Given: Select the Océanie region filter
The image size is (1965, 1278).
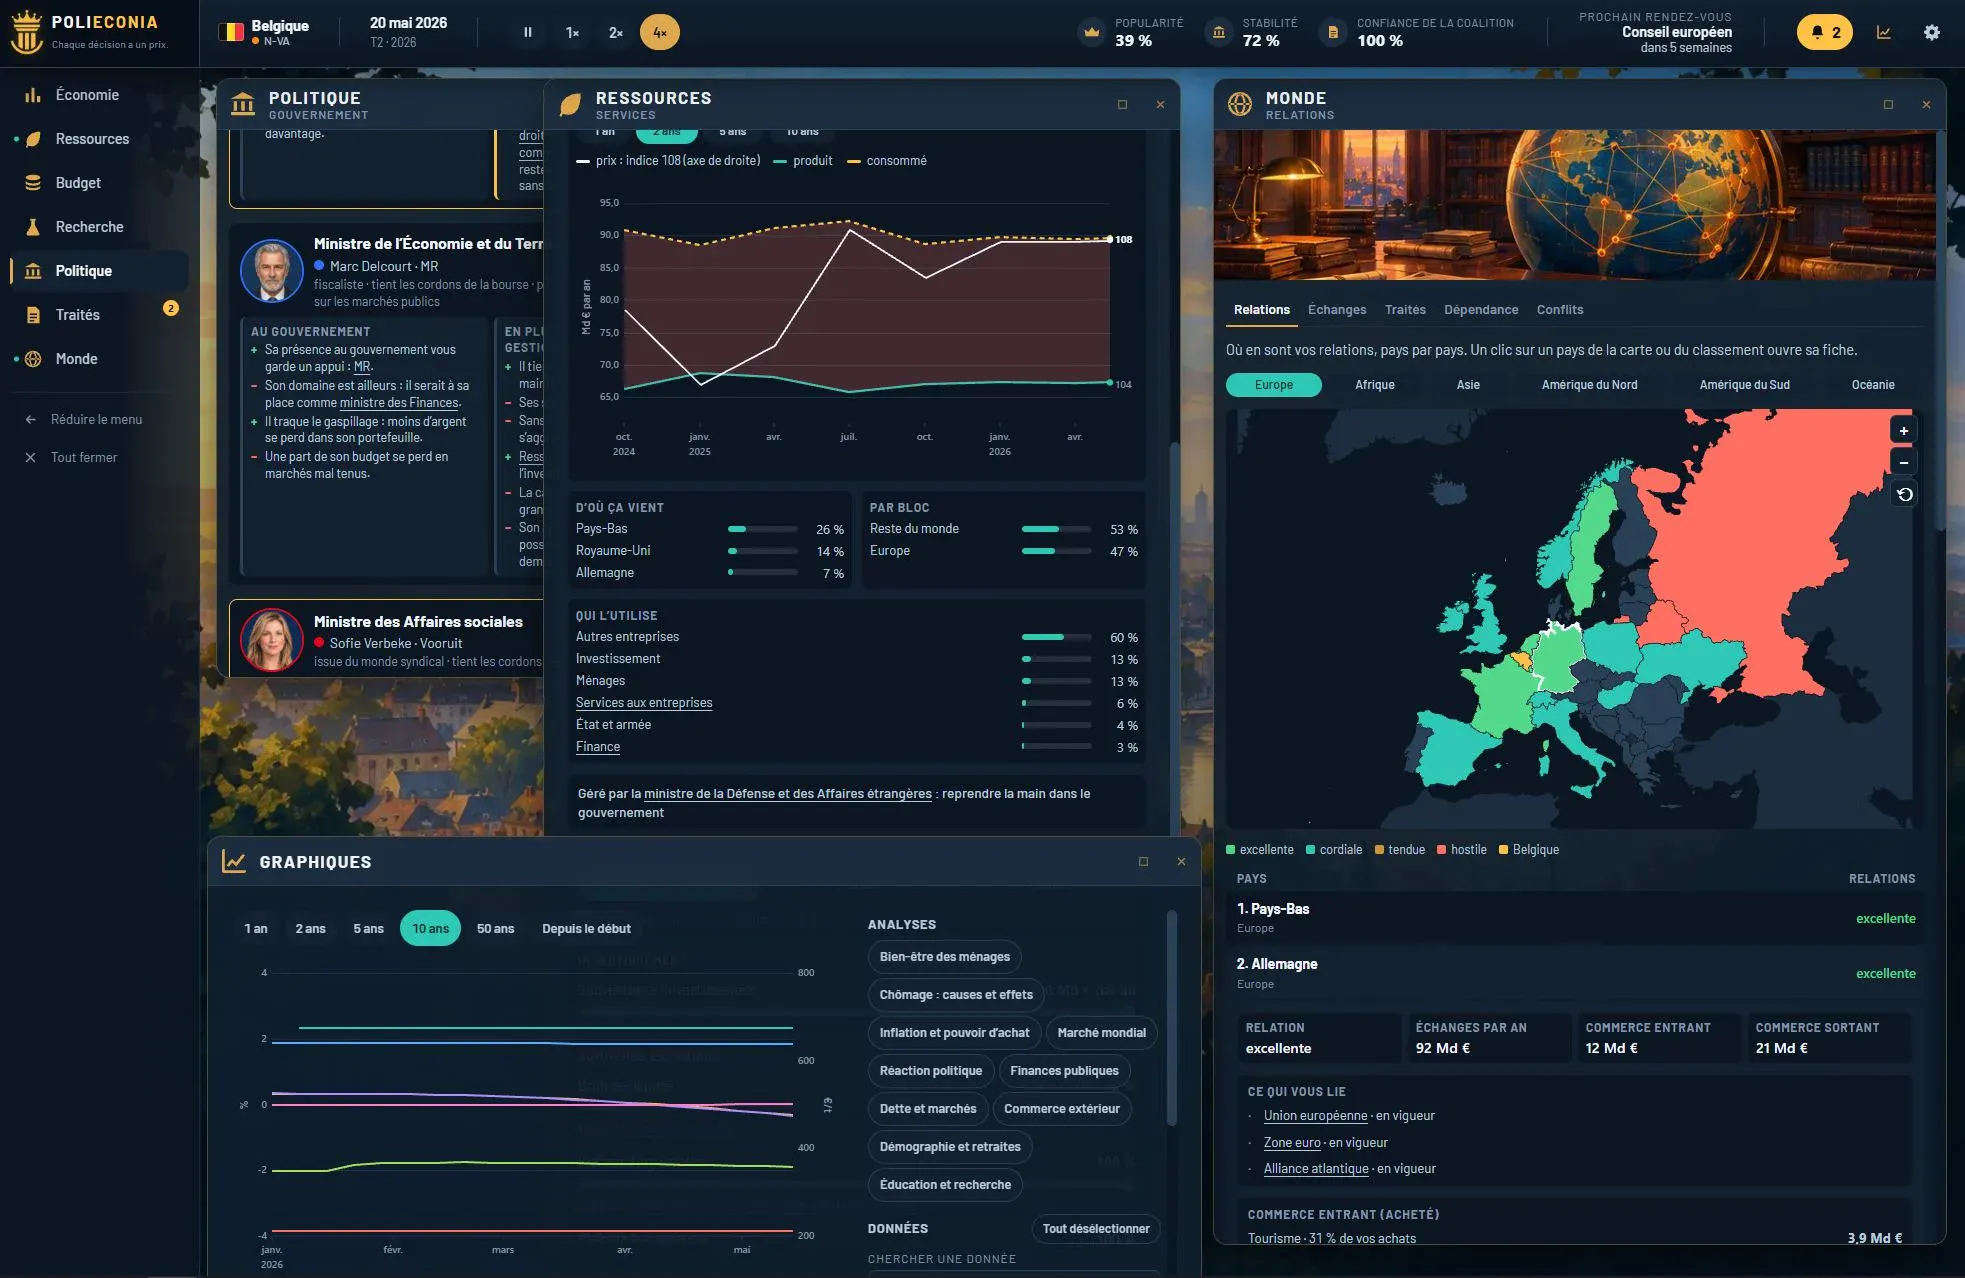Looking at the screenshot, I should 1873,385.
